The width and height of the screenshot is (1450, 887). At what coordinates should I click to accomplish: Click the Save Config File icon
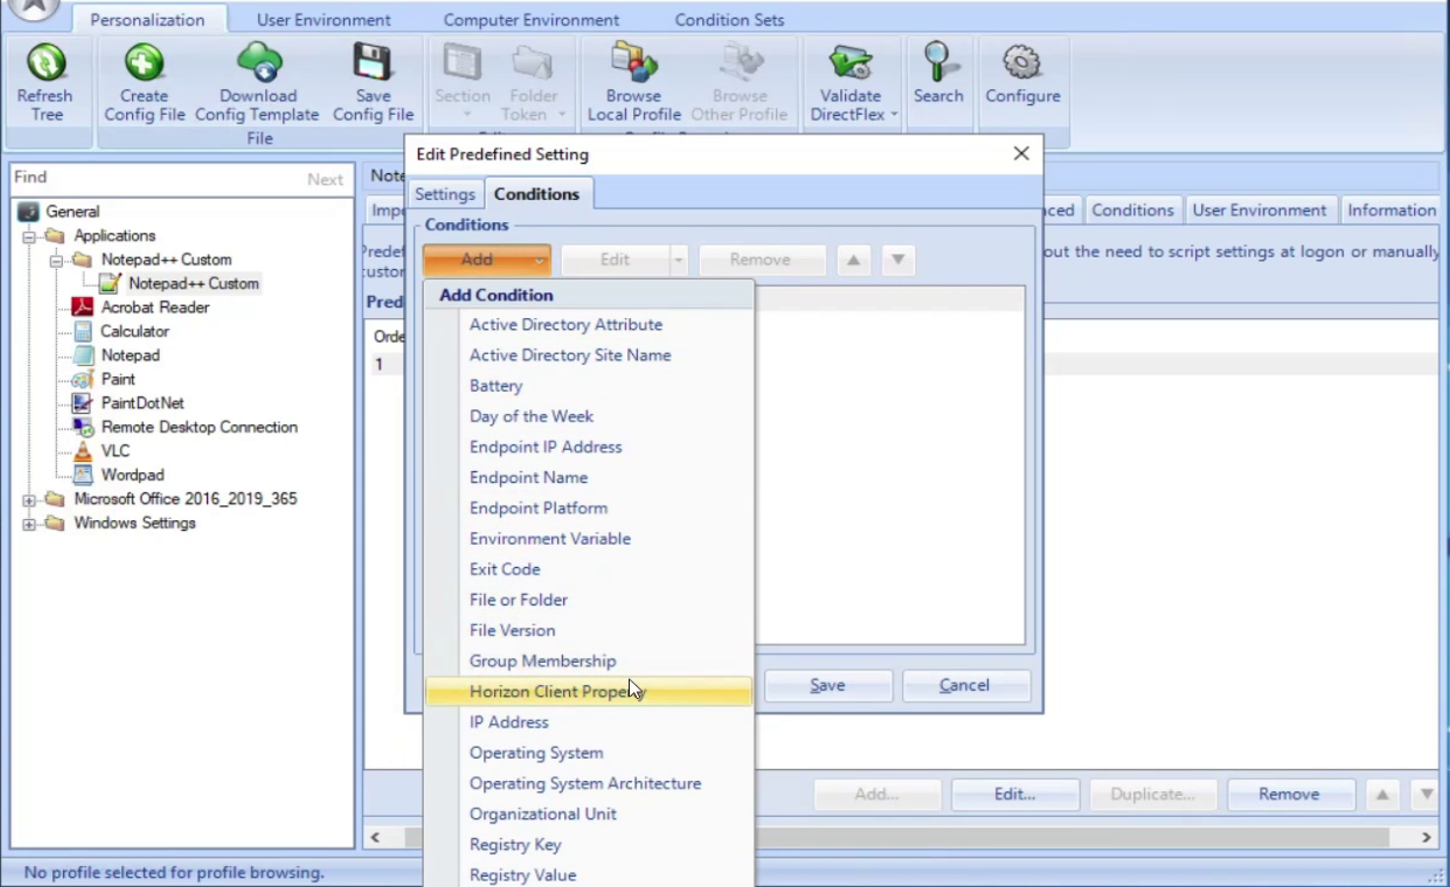pyautogui.click(x=372, y=63)
